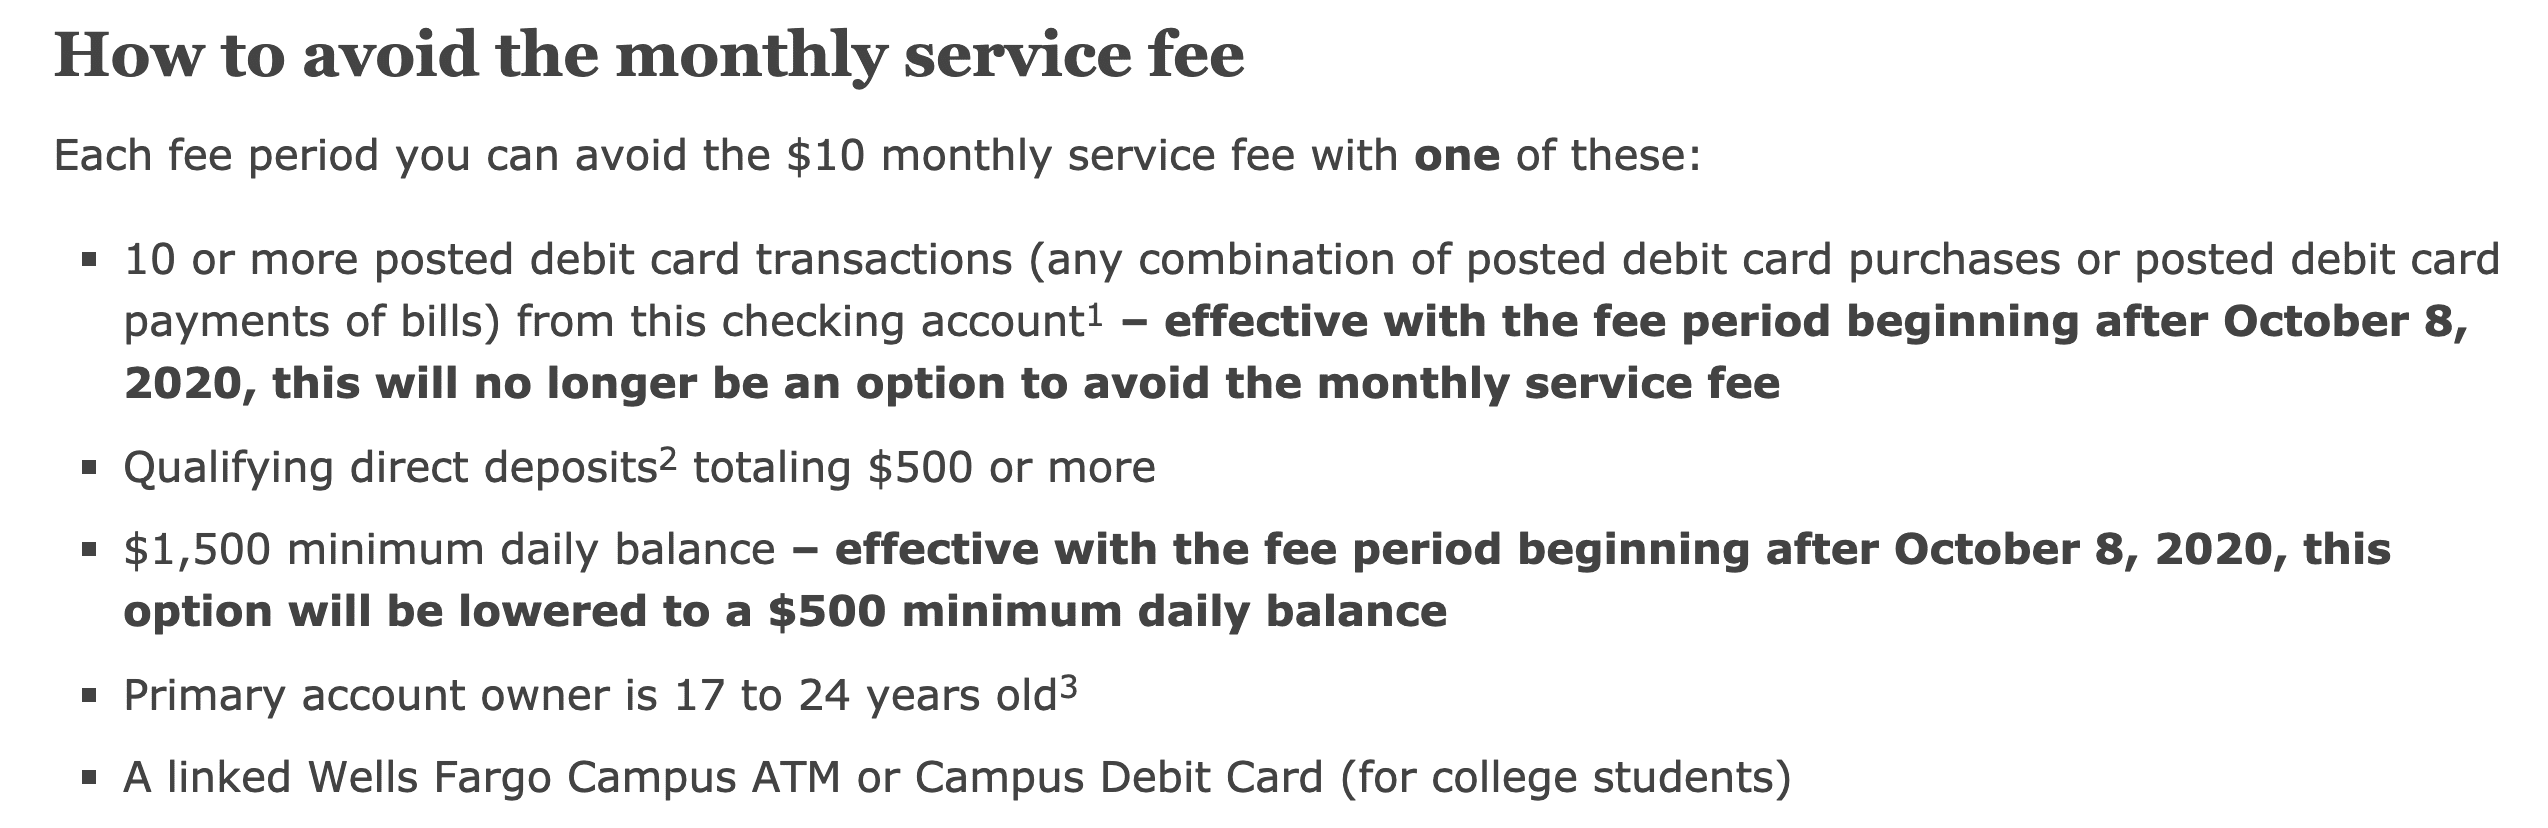2548x828 pixels.
Task: Click the 'How to avoid the monthly service fee' heading
Action: click(649, 54)
